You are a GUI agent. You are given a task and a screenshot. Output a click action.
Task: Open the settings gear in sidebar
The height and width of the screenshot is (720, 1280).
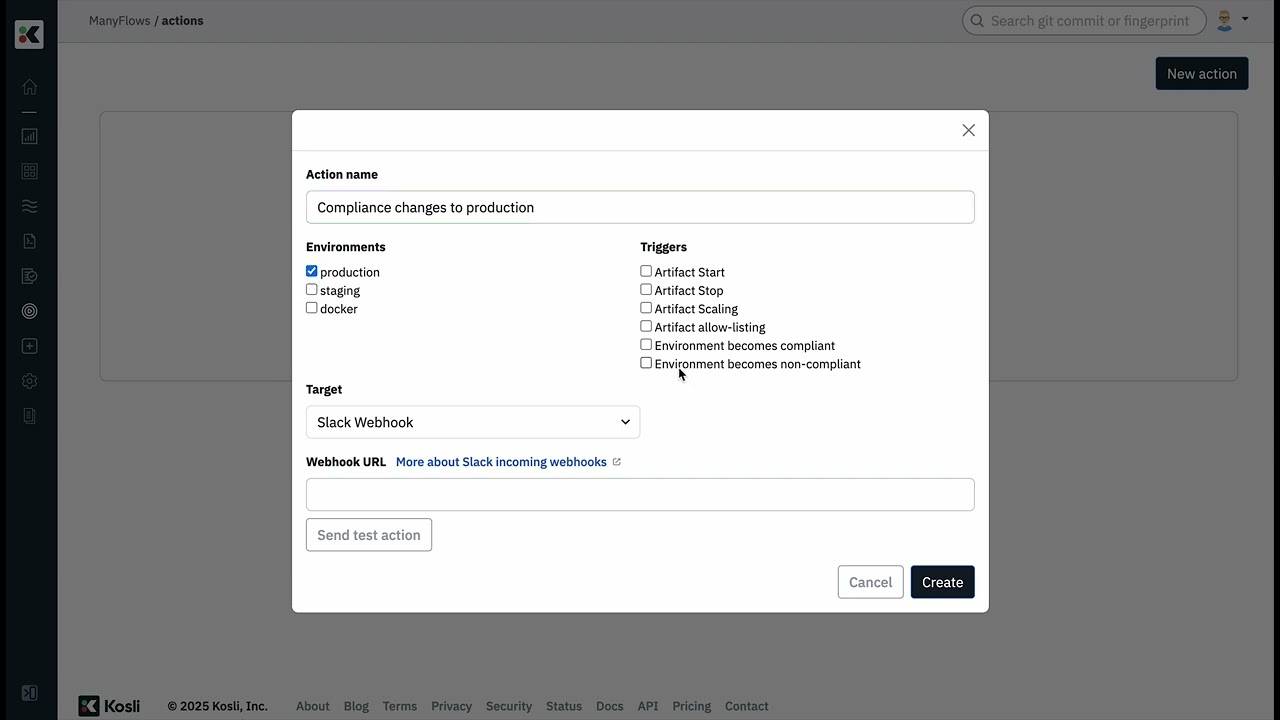point(29,381)
